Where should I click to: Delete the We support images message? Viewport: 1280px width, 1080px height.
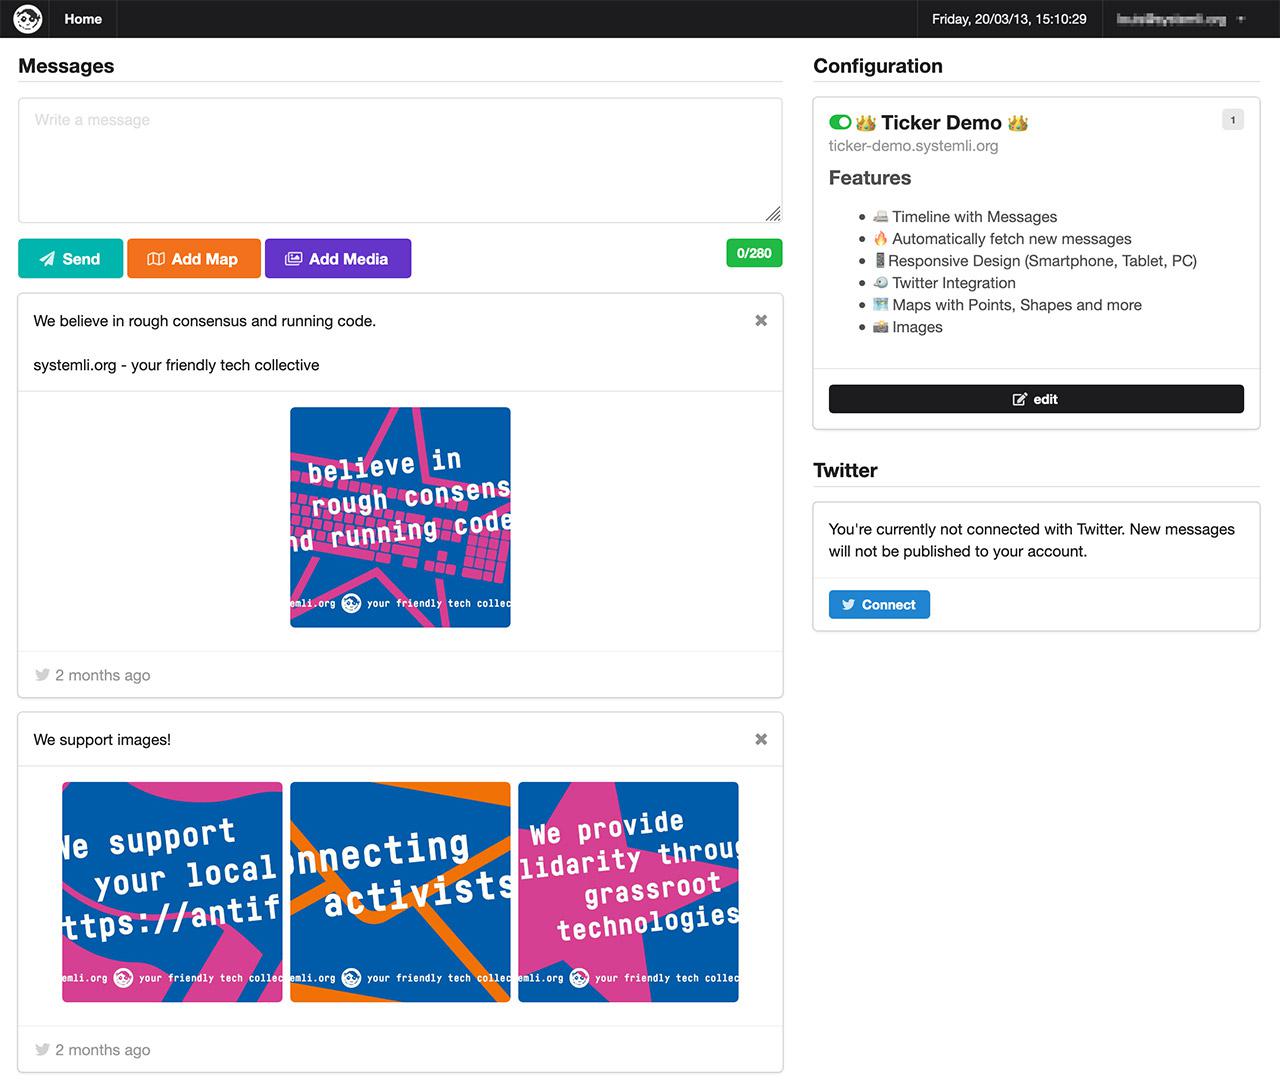tap(761, 740)
